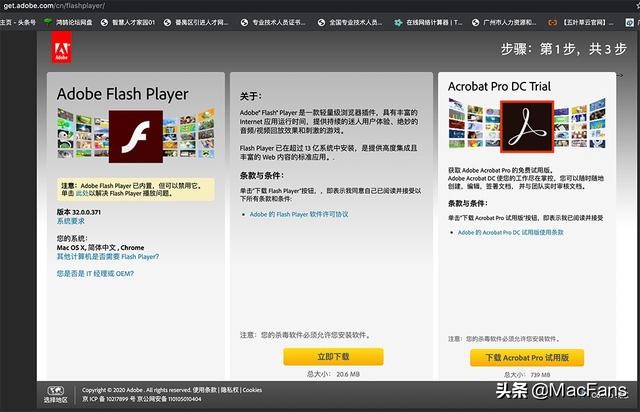Click the Acrobat Pro DC Trial heading
This screenshot has width=640, height=412.
click(499, 87)
